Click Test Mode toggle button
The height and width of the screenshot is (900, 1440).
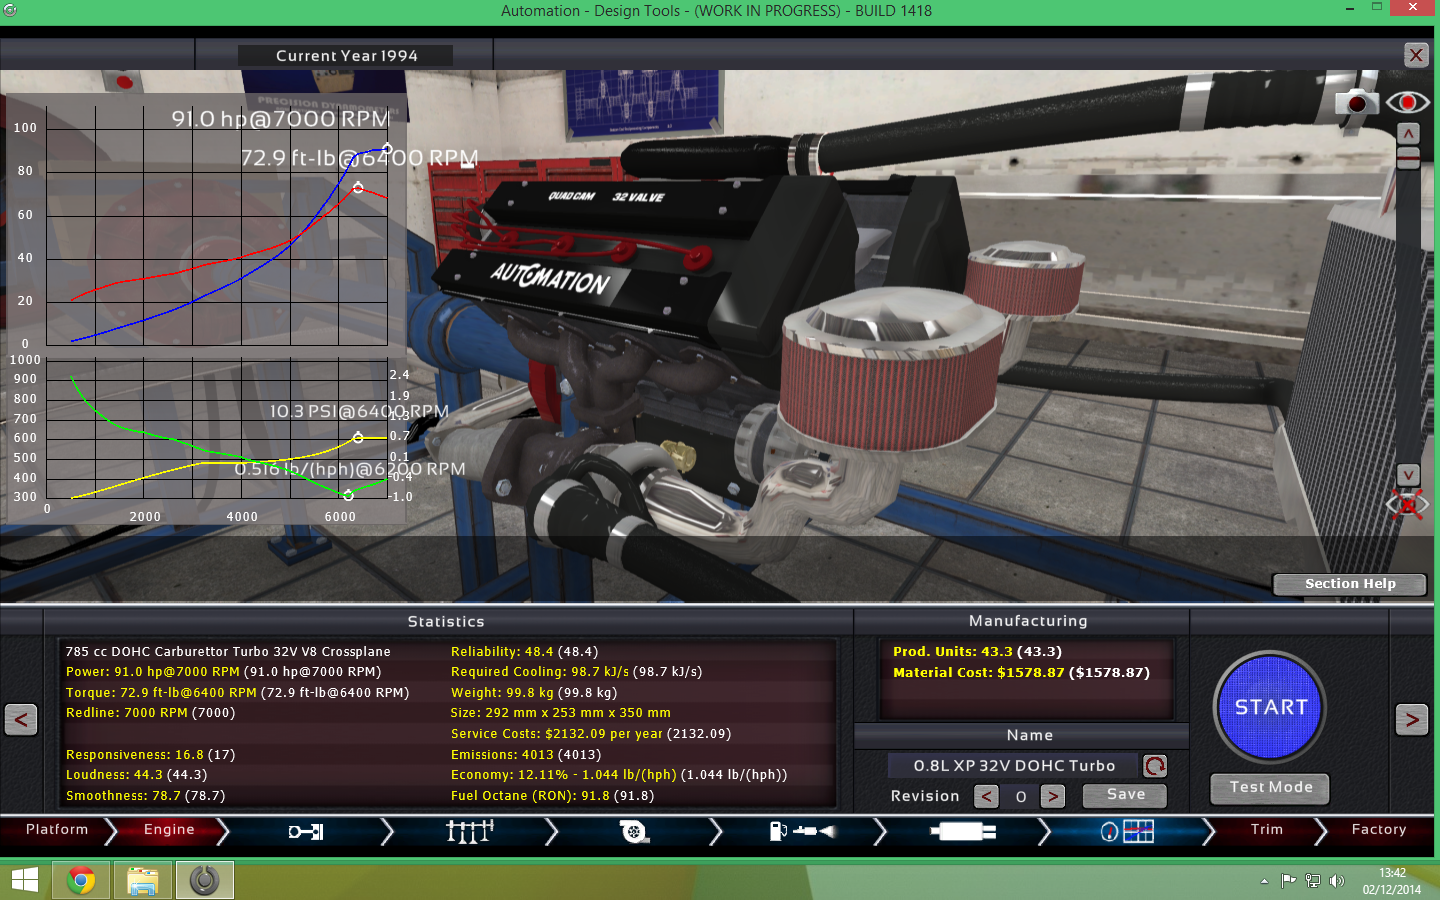pyautogui.click(x=1270, y=788)
